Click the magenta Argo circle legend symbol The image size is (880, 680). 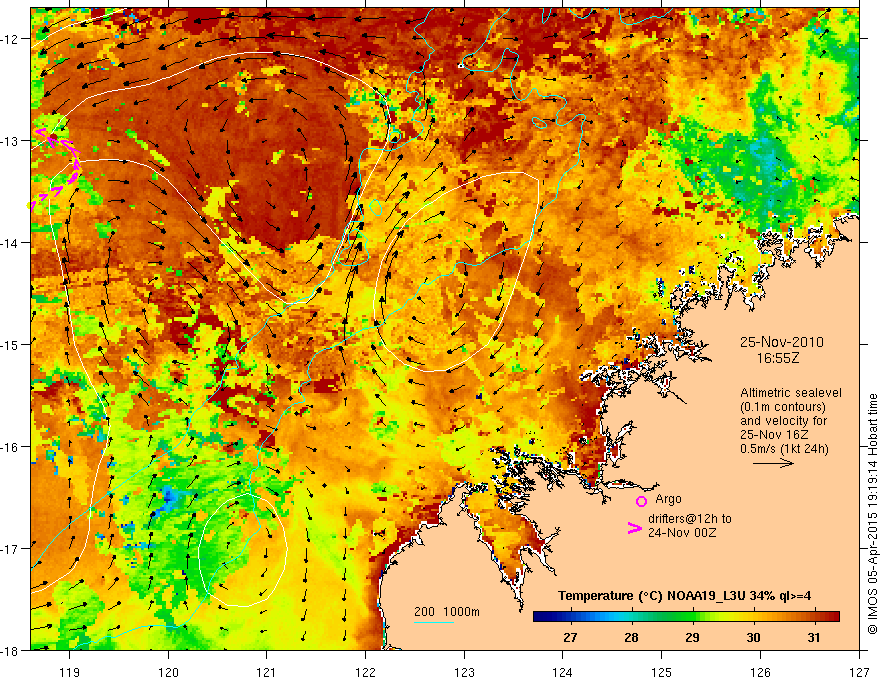click(x=641, y=501)
